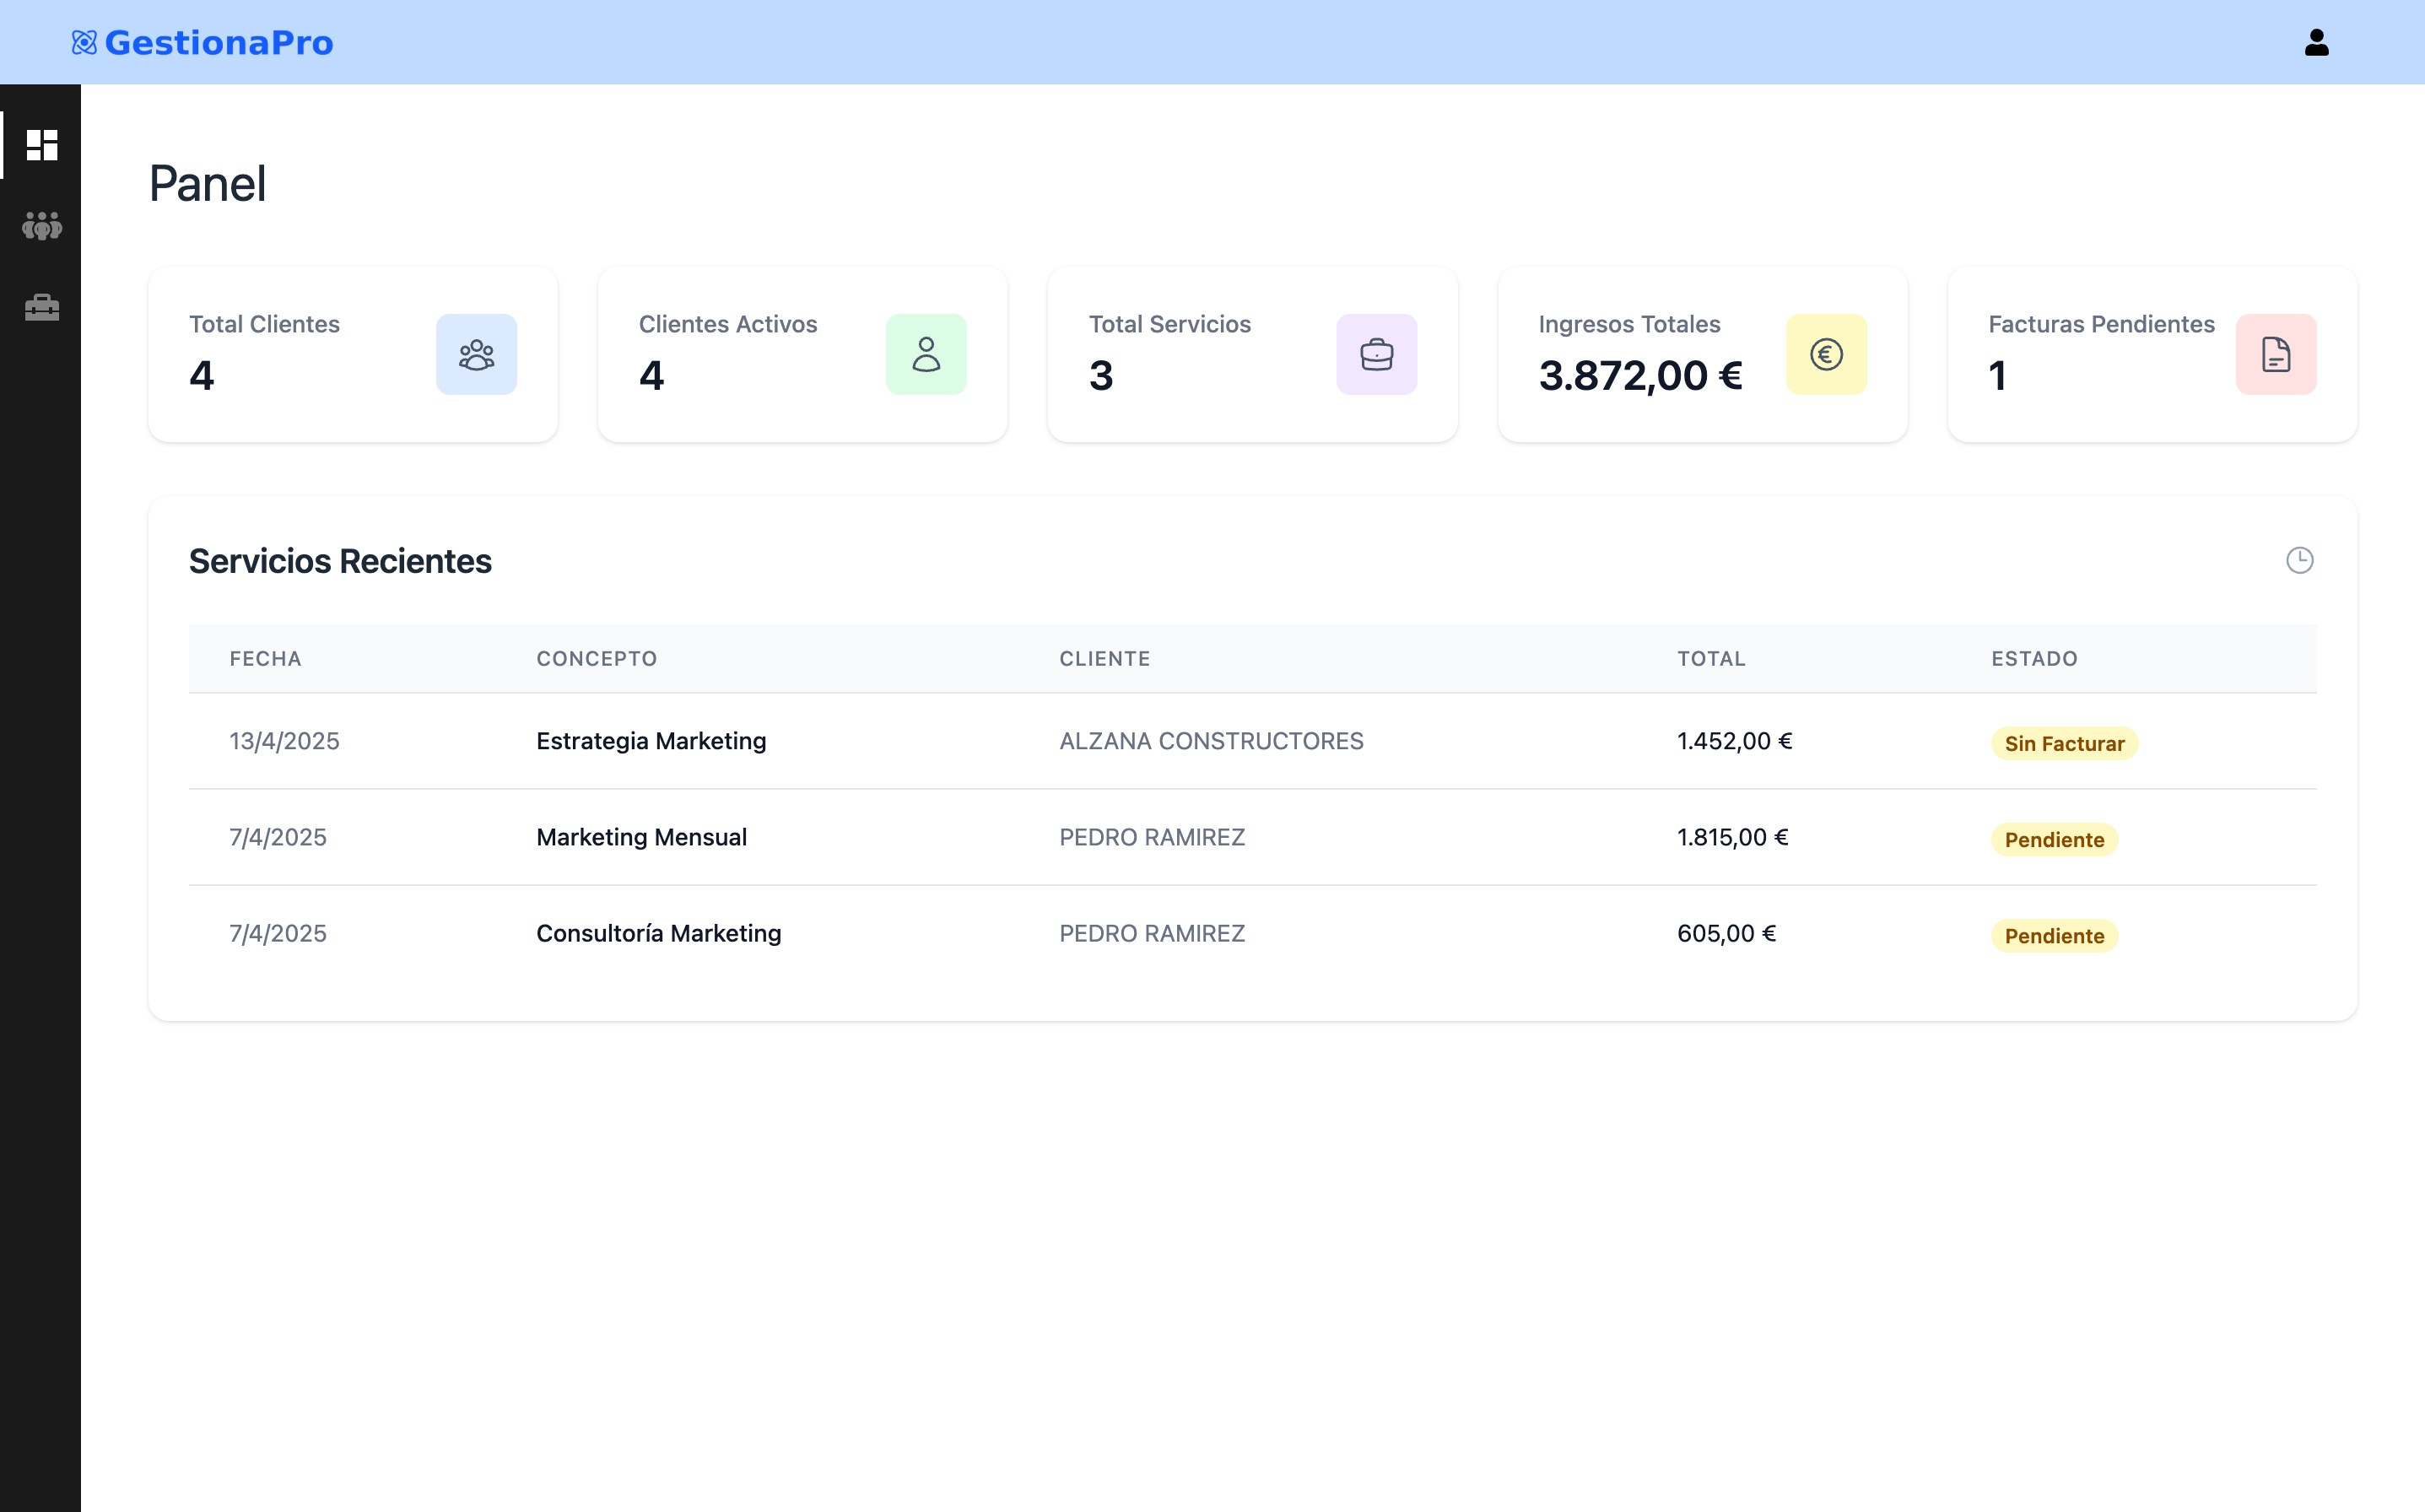Select date 7/4/2025 of Marketing Mensual row
2425x1512 pixels.
pos(278,837)
